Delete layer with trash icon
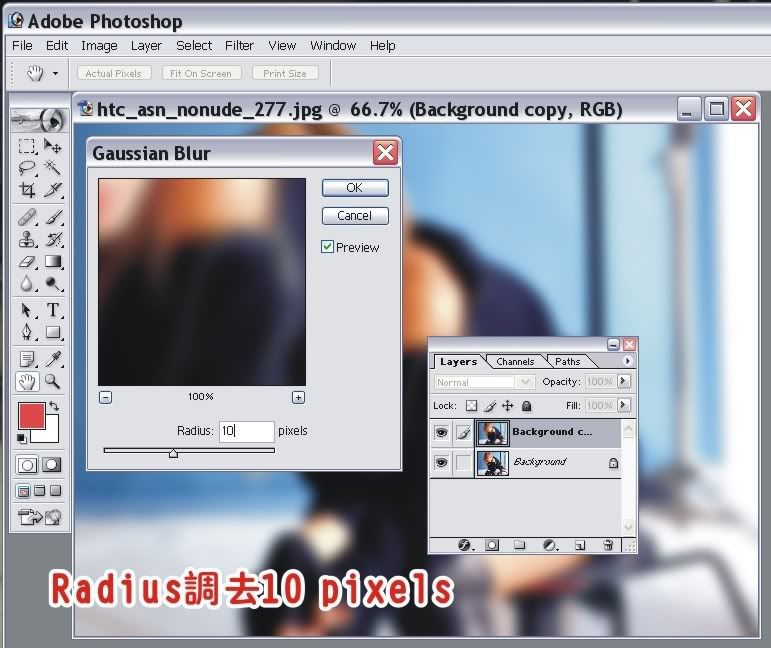Image resolution: width=771 pixels, height=648 pixels. click(608, 545)
